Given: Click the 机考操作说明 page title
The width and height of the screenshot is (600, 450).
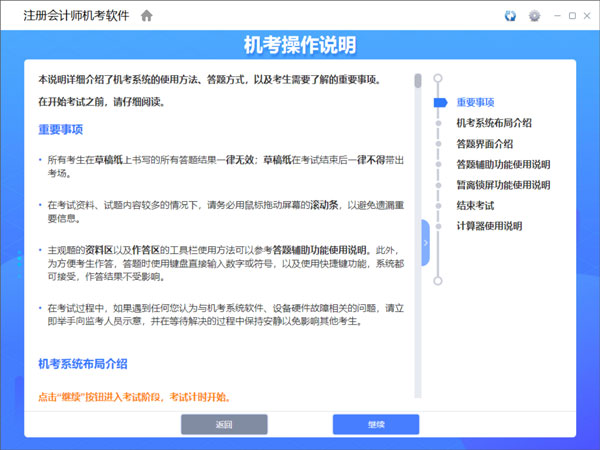Looking at the screenshot, I should pos(300,45).
